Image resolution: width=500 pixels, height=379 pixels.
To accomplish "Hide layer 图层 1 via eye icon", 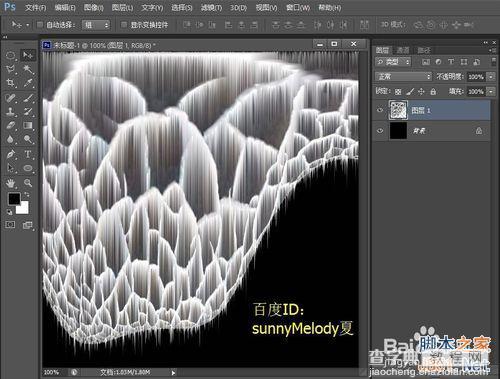I will (380, 110).
